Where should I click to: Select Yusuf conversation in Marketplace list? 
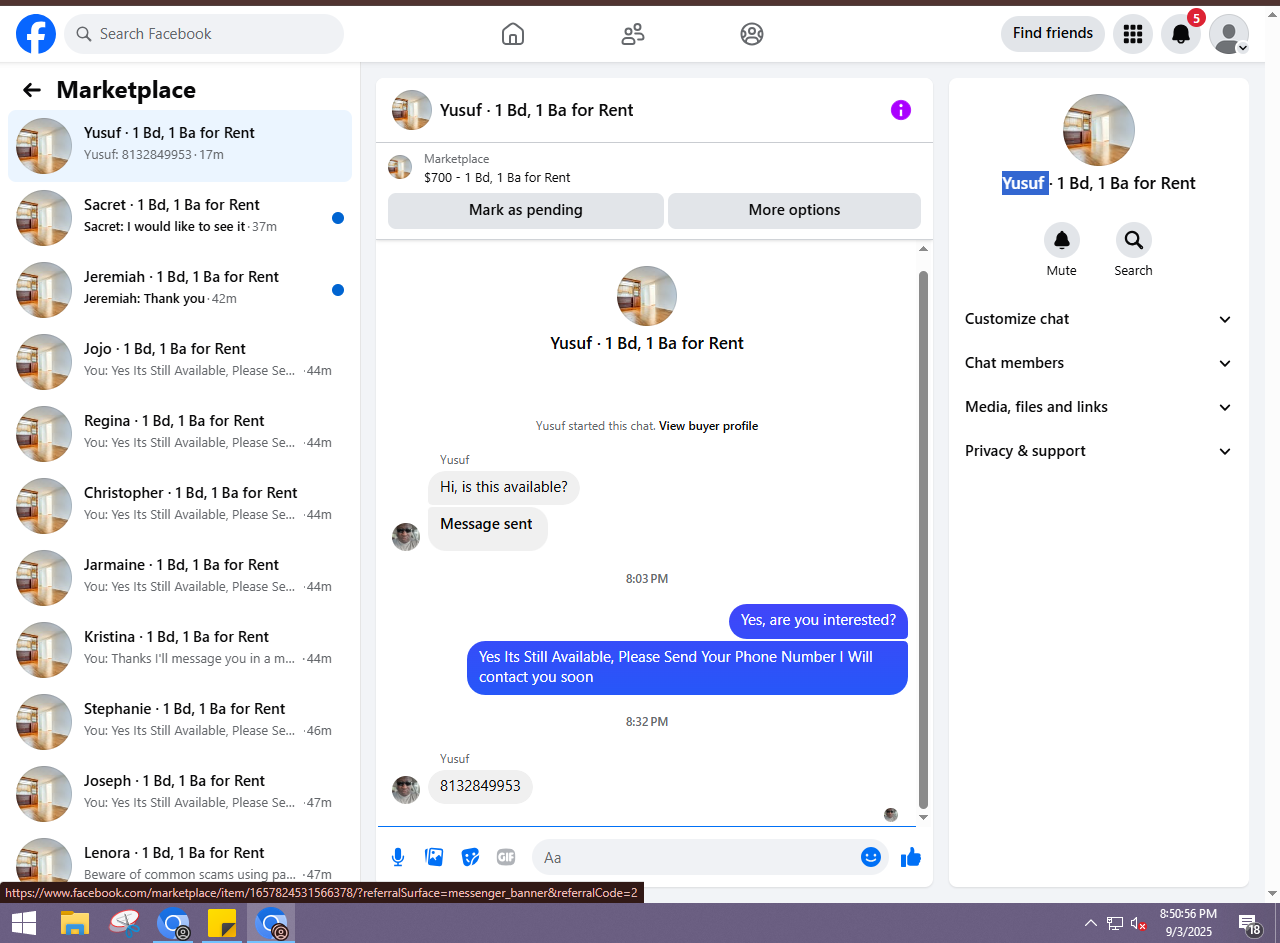point(180,146)
